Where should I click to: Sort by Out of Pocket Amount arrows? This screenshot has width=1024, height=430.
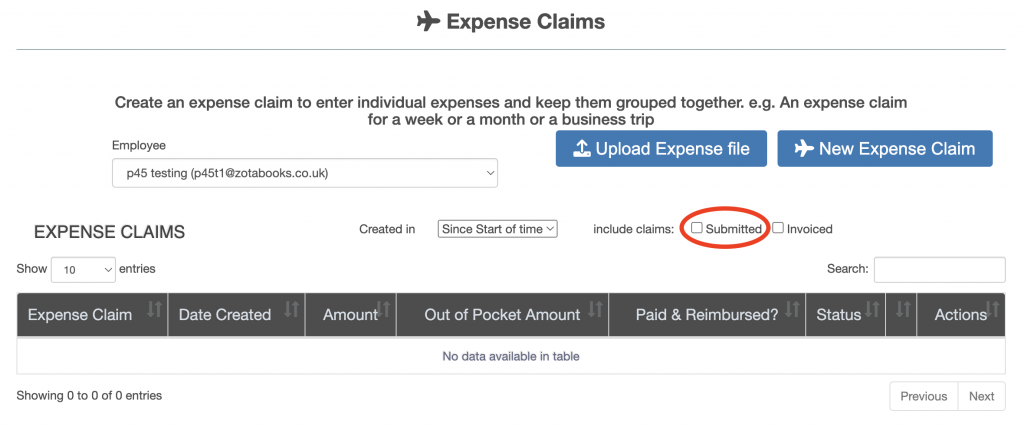[x=595, y=310]
